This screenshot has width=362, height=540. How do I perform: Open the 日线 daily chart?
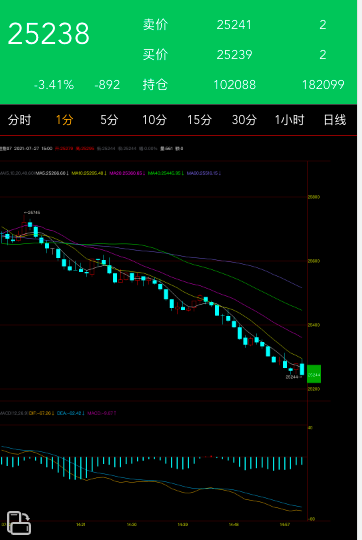(x=334, y=120)
